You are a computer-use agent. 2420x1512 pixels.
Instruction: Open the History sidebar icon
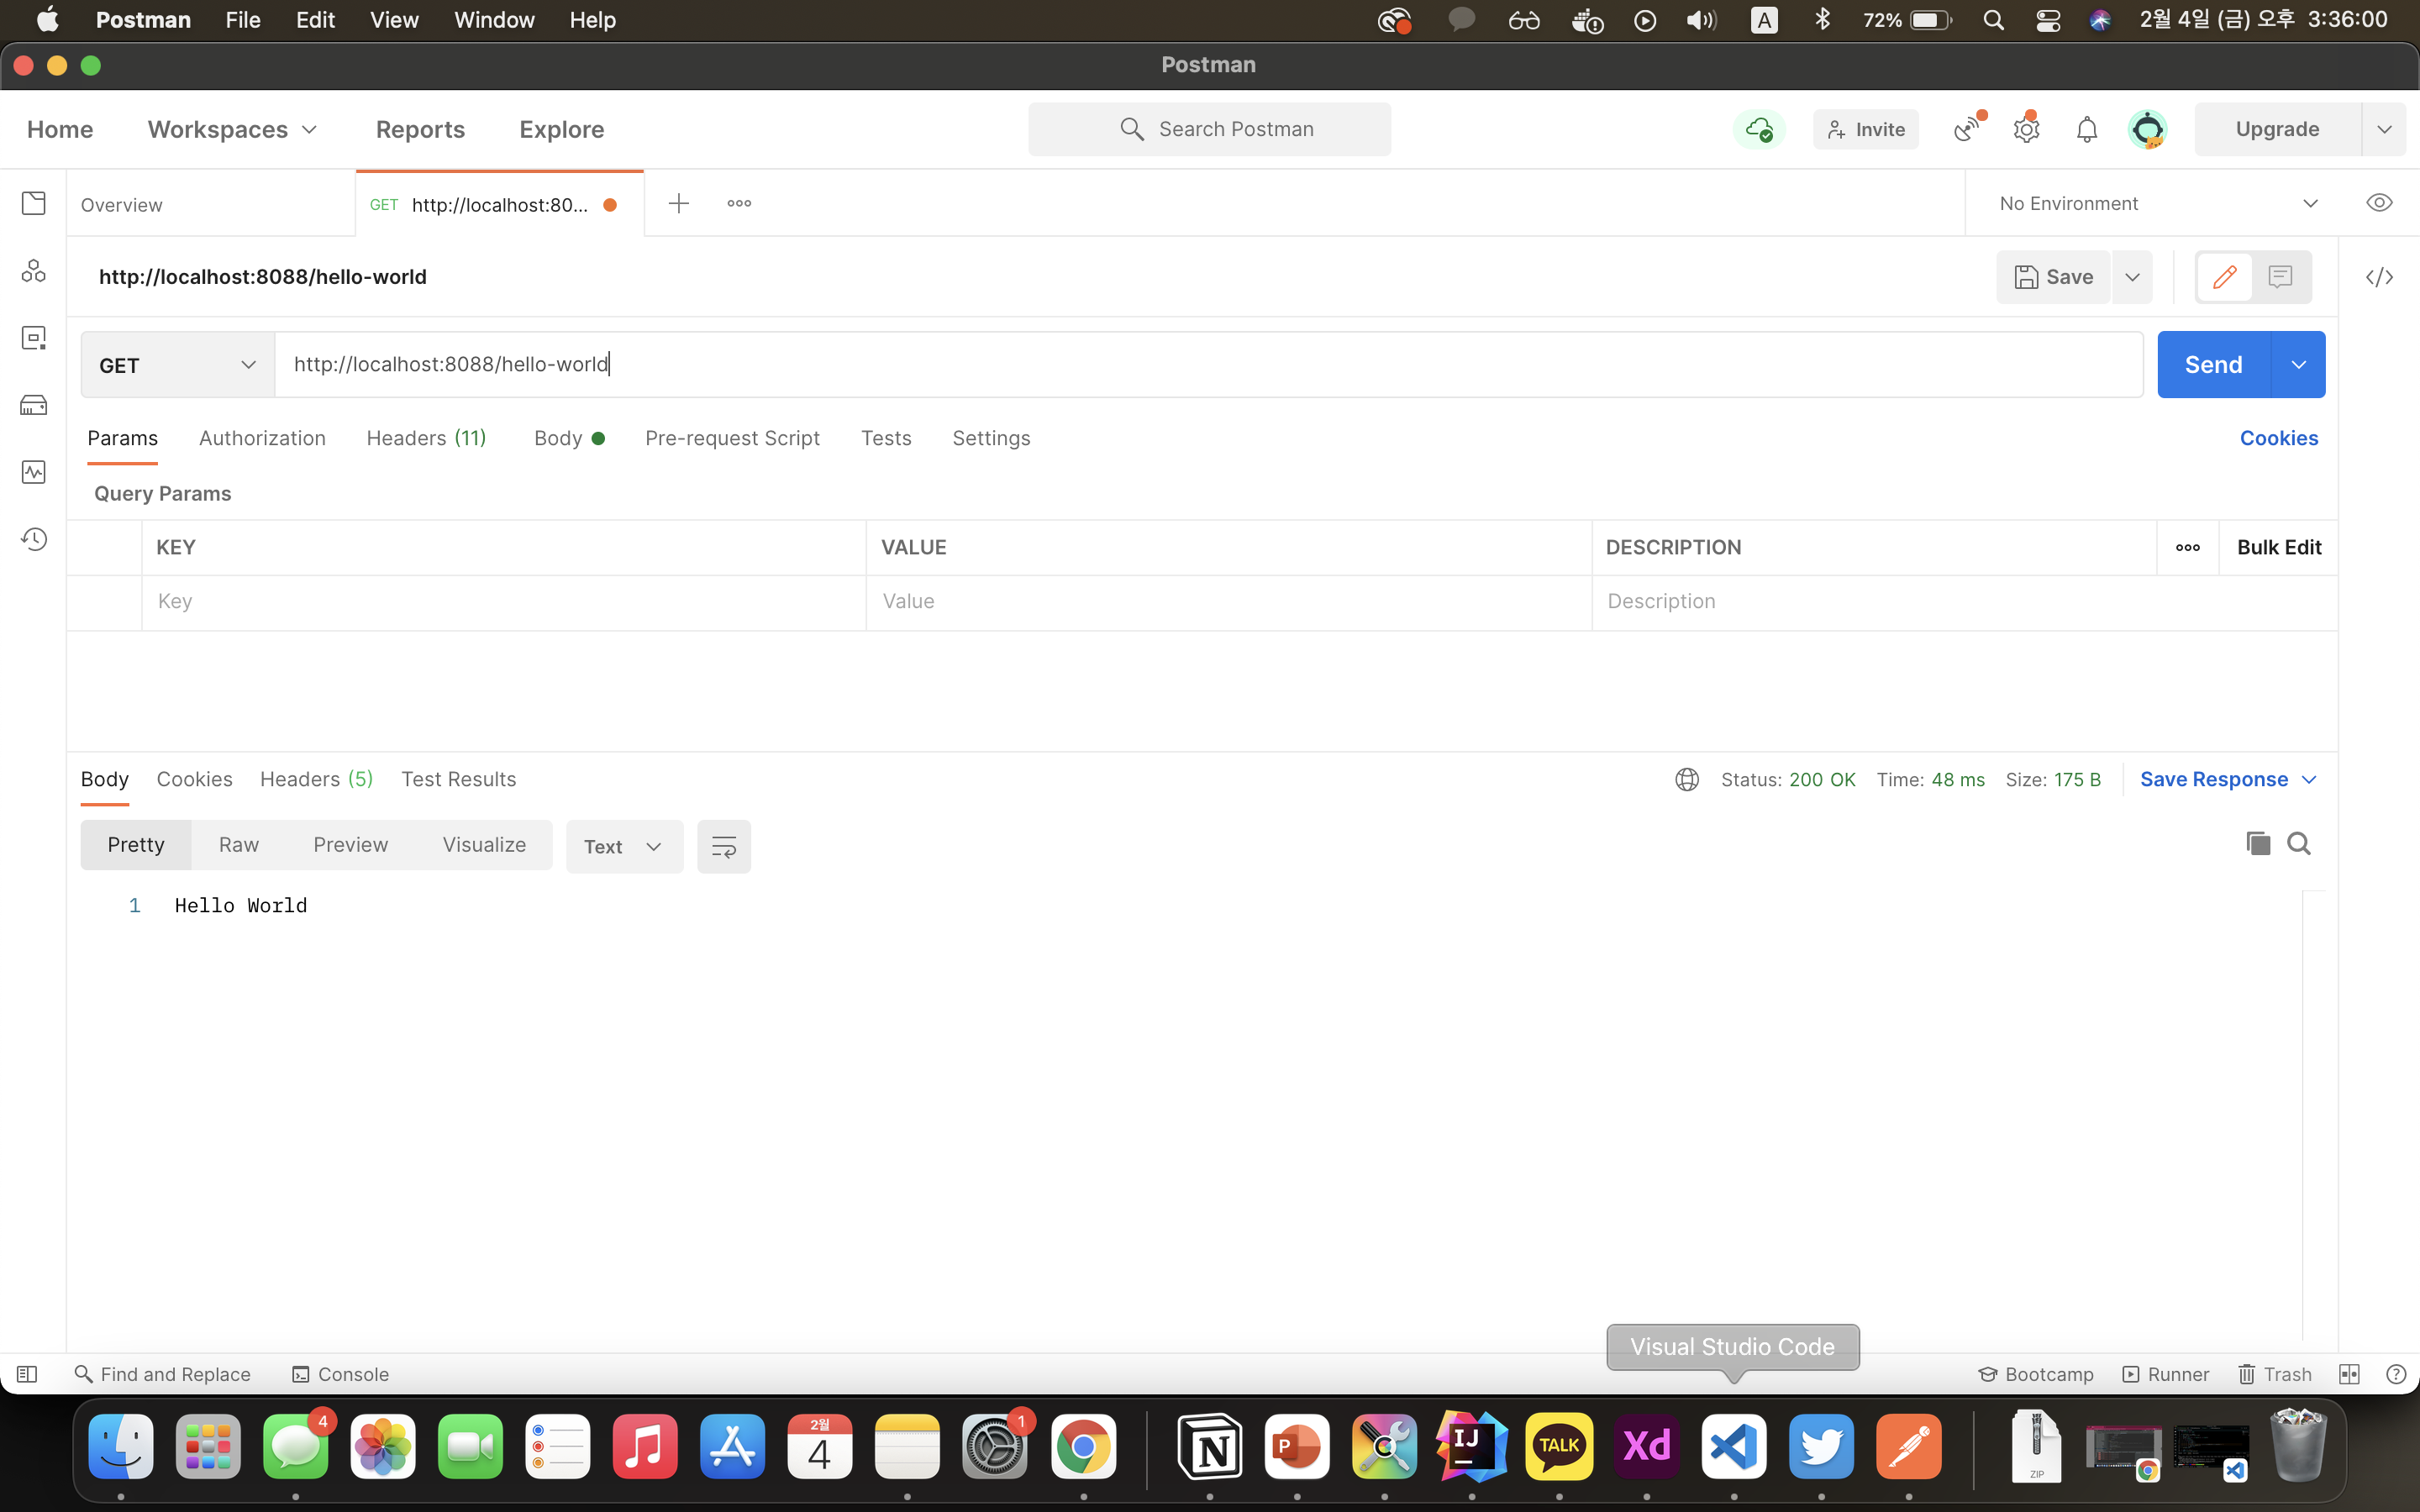pyautogui.click(x=34, y=540)
